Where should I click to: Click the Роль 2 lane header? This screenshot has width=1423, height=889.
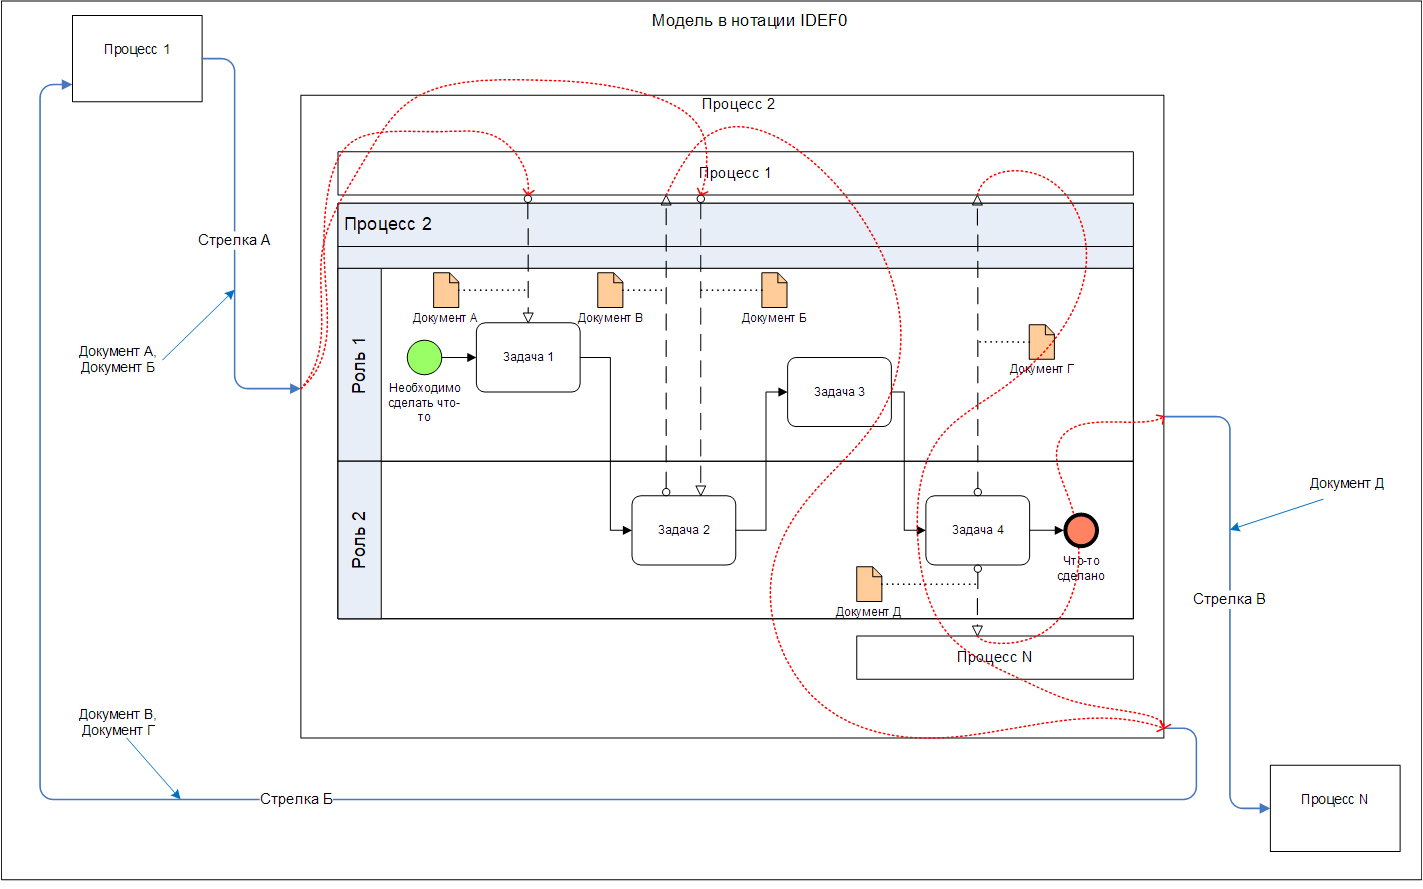pyautogui.click(x=360, y=540)
